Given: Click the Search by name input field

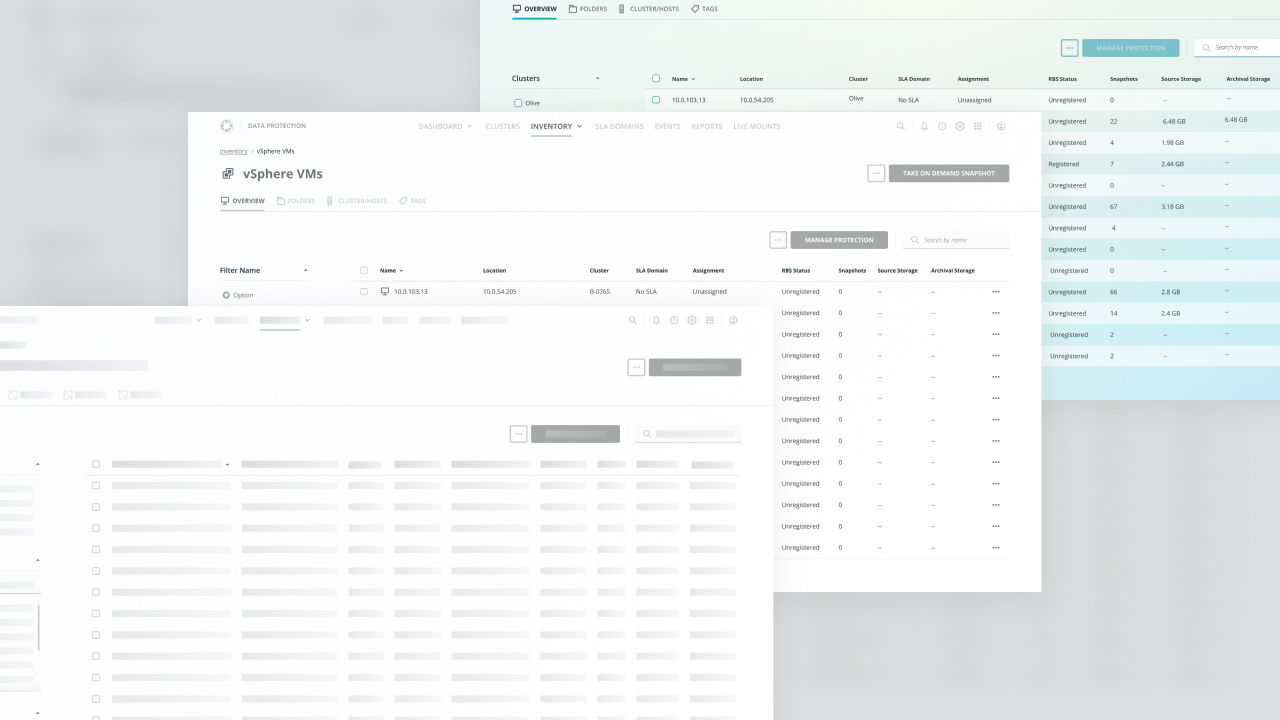Looking at the screenshot, I should coord(955,240).
